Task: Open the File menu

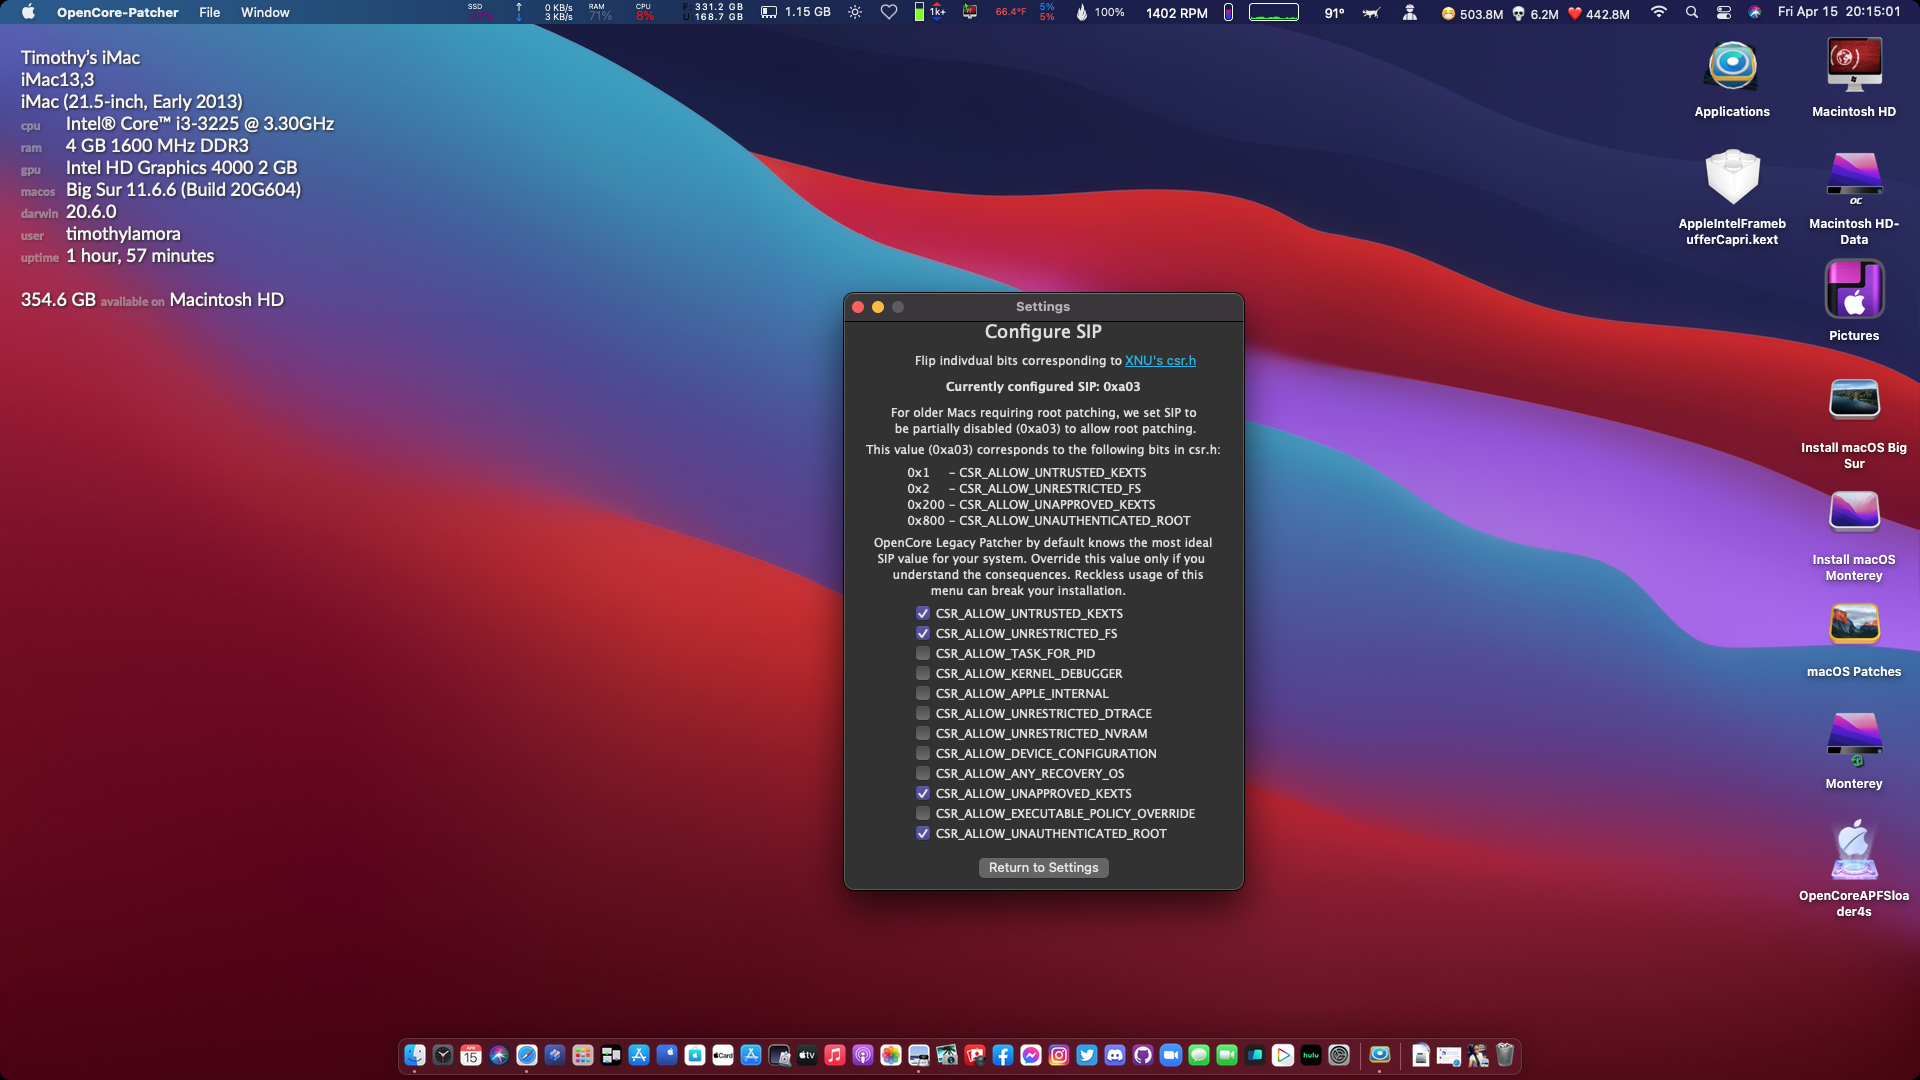Action: tap(209, 12)
